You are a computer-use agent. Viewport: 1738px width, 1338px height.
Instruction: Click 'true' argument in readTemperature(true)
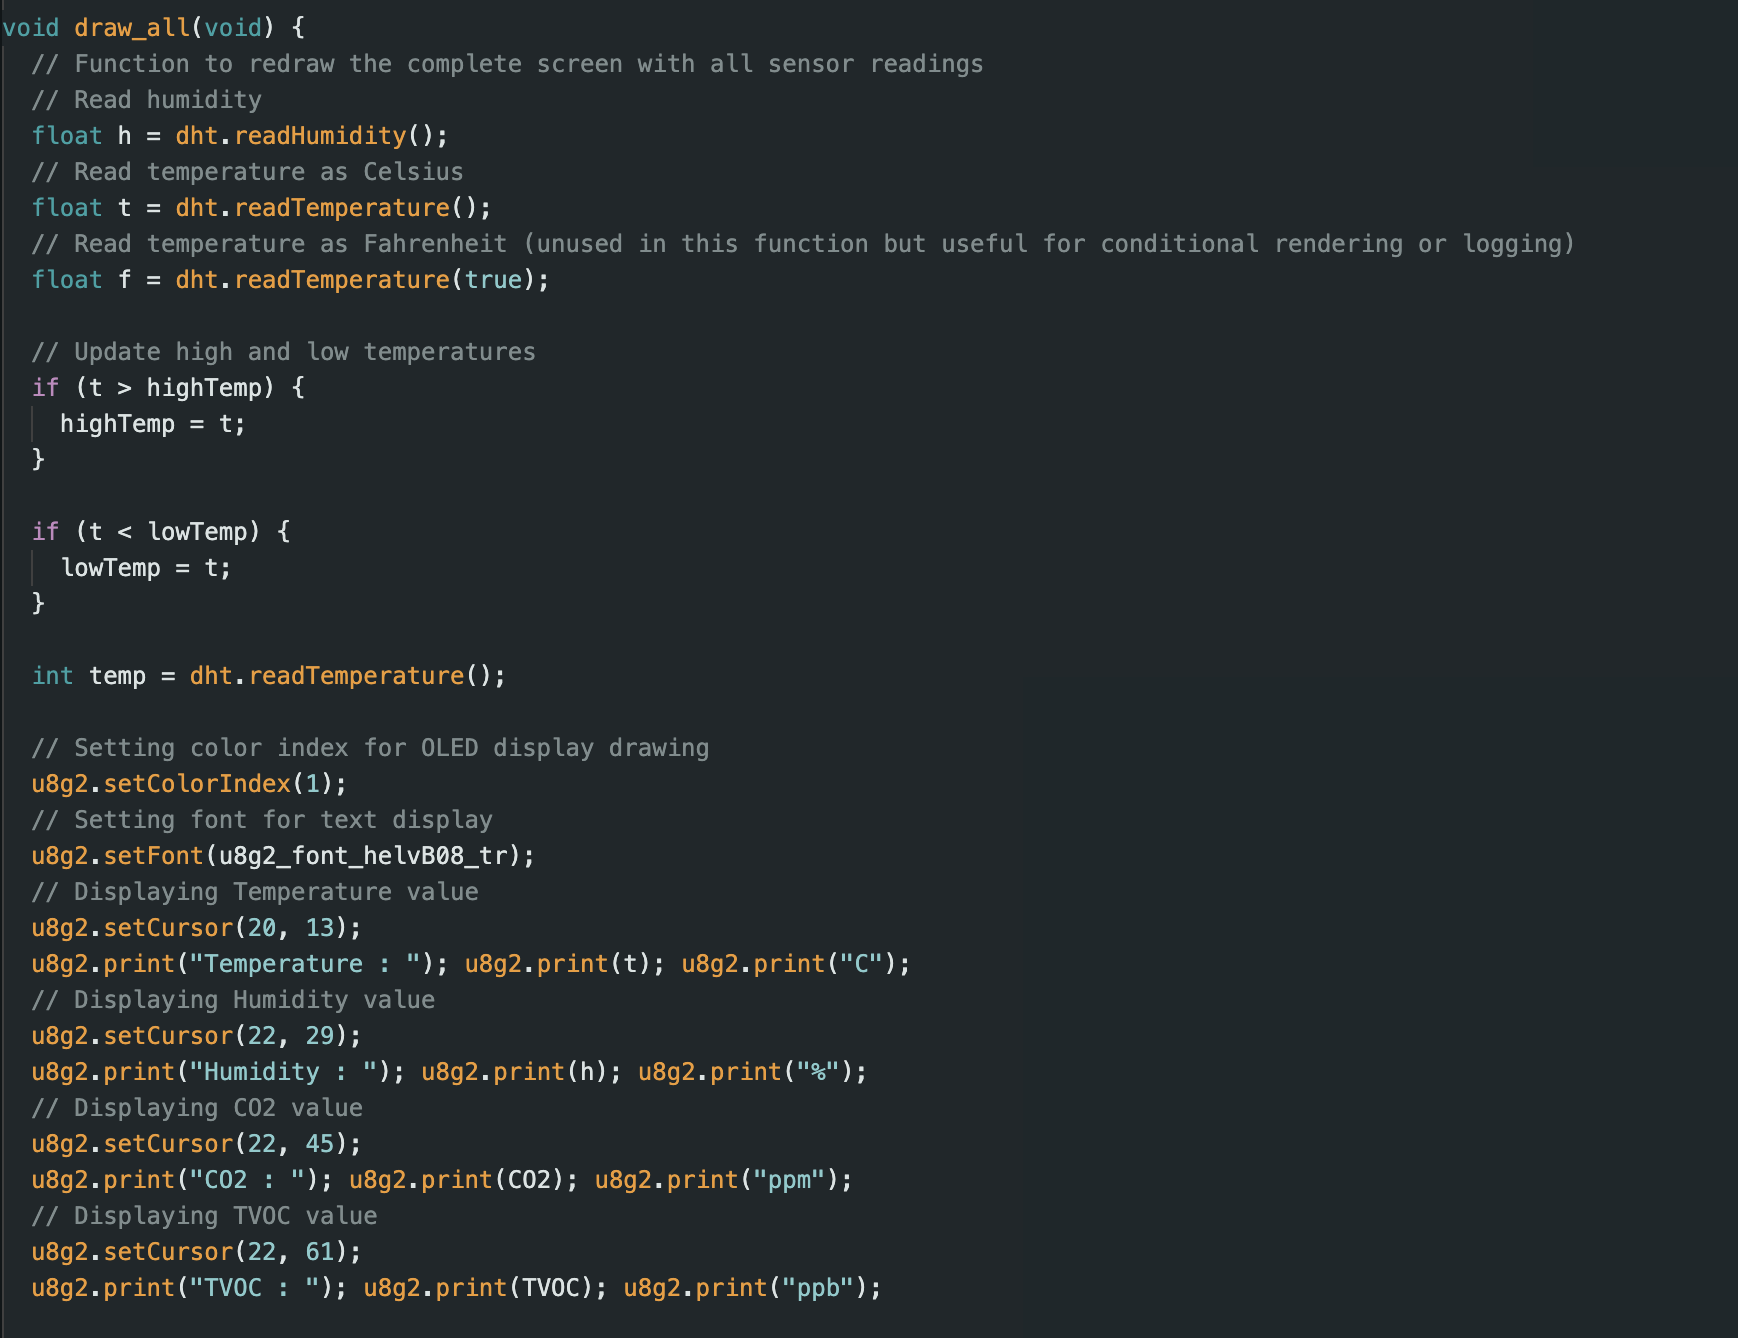pyautogui.click(x=493, y=280)
